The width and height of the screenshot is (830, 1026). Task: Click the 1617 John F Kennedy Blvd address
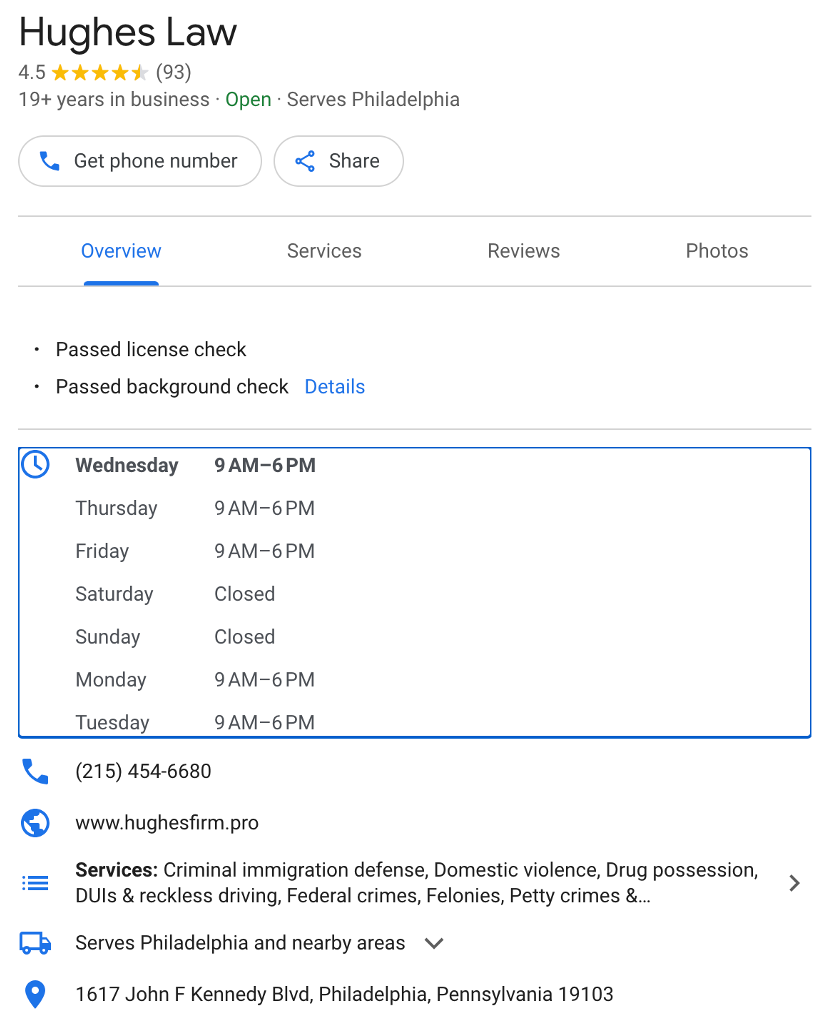(x=344, y=995)
